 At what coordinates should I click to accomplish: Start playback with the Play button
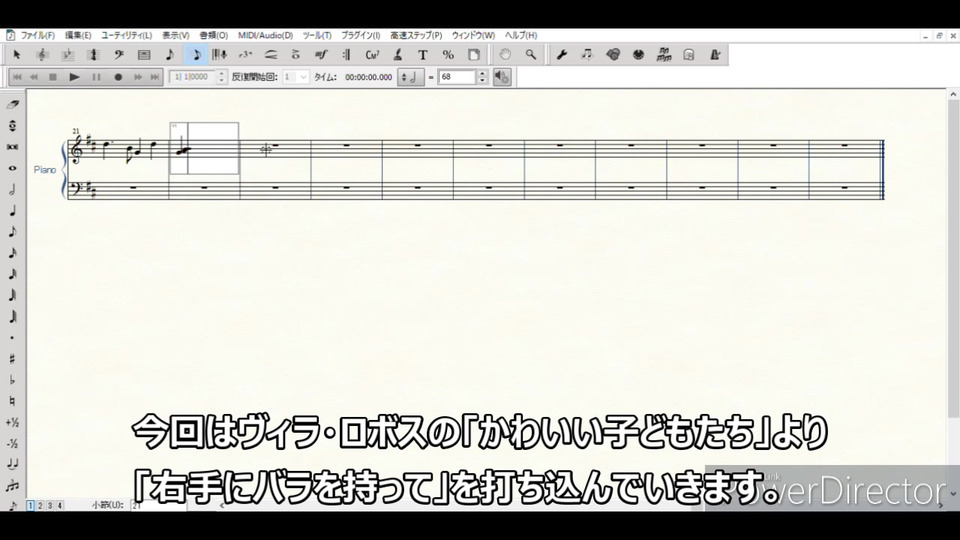pyautogui.click(x=74, y=77)
